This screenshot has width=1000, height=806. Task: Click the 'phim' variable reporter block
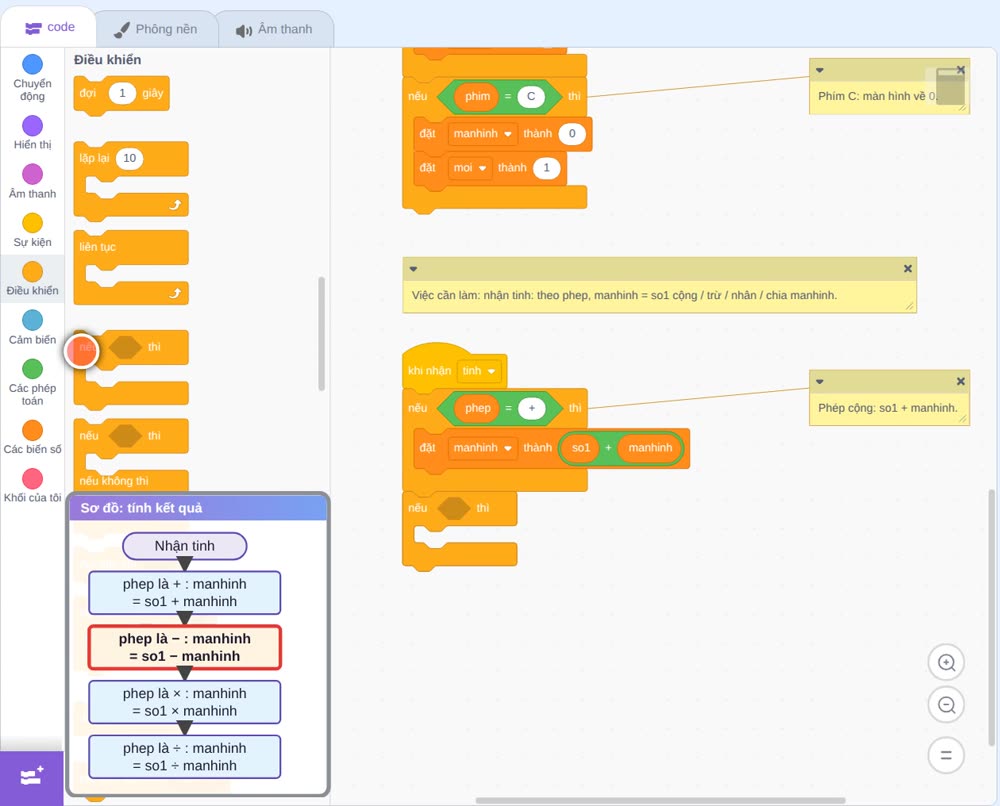click(477, 97)
